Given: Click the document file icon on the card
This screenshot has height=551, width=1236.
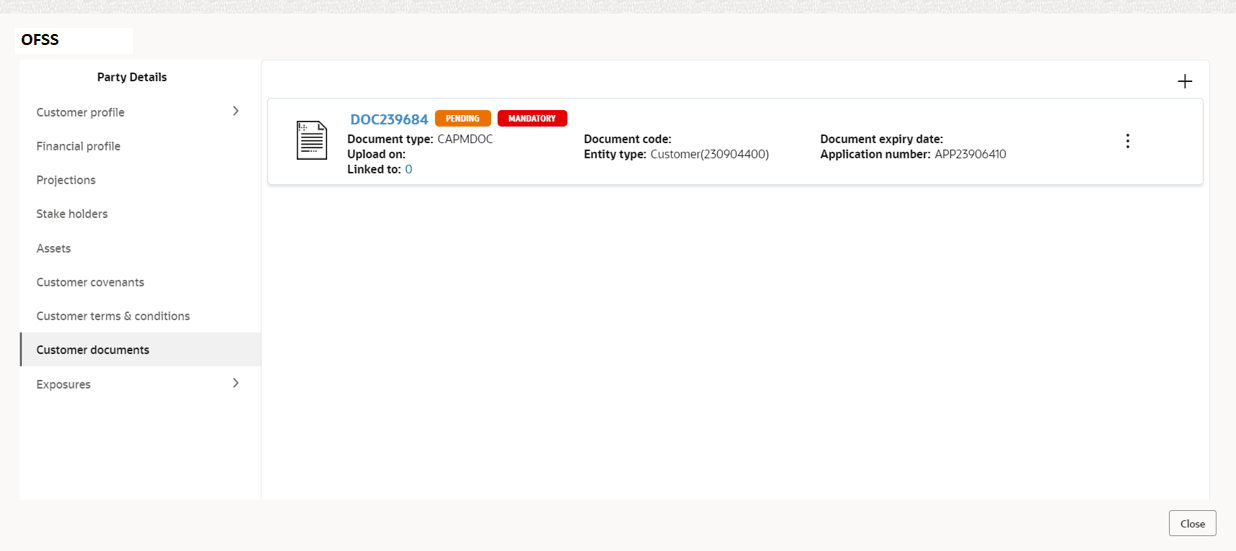Looking at the screenshot, I should (312, 140).
